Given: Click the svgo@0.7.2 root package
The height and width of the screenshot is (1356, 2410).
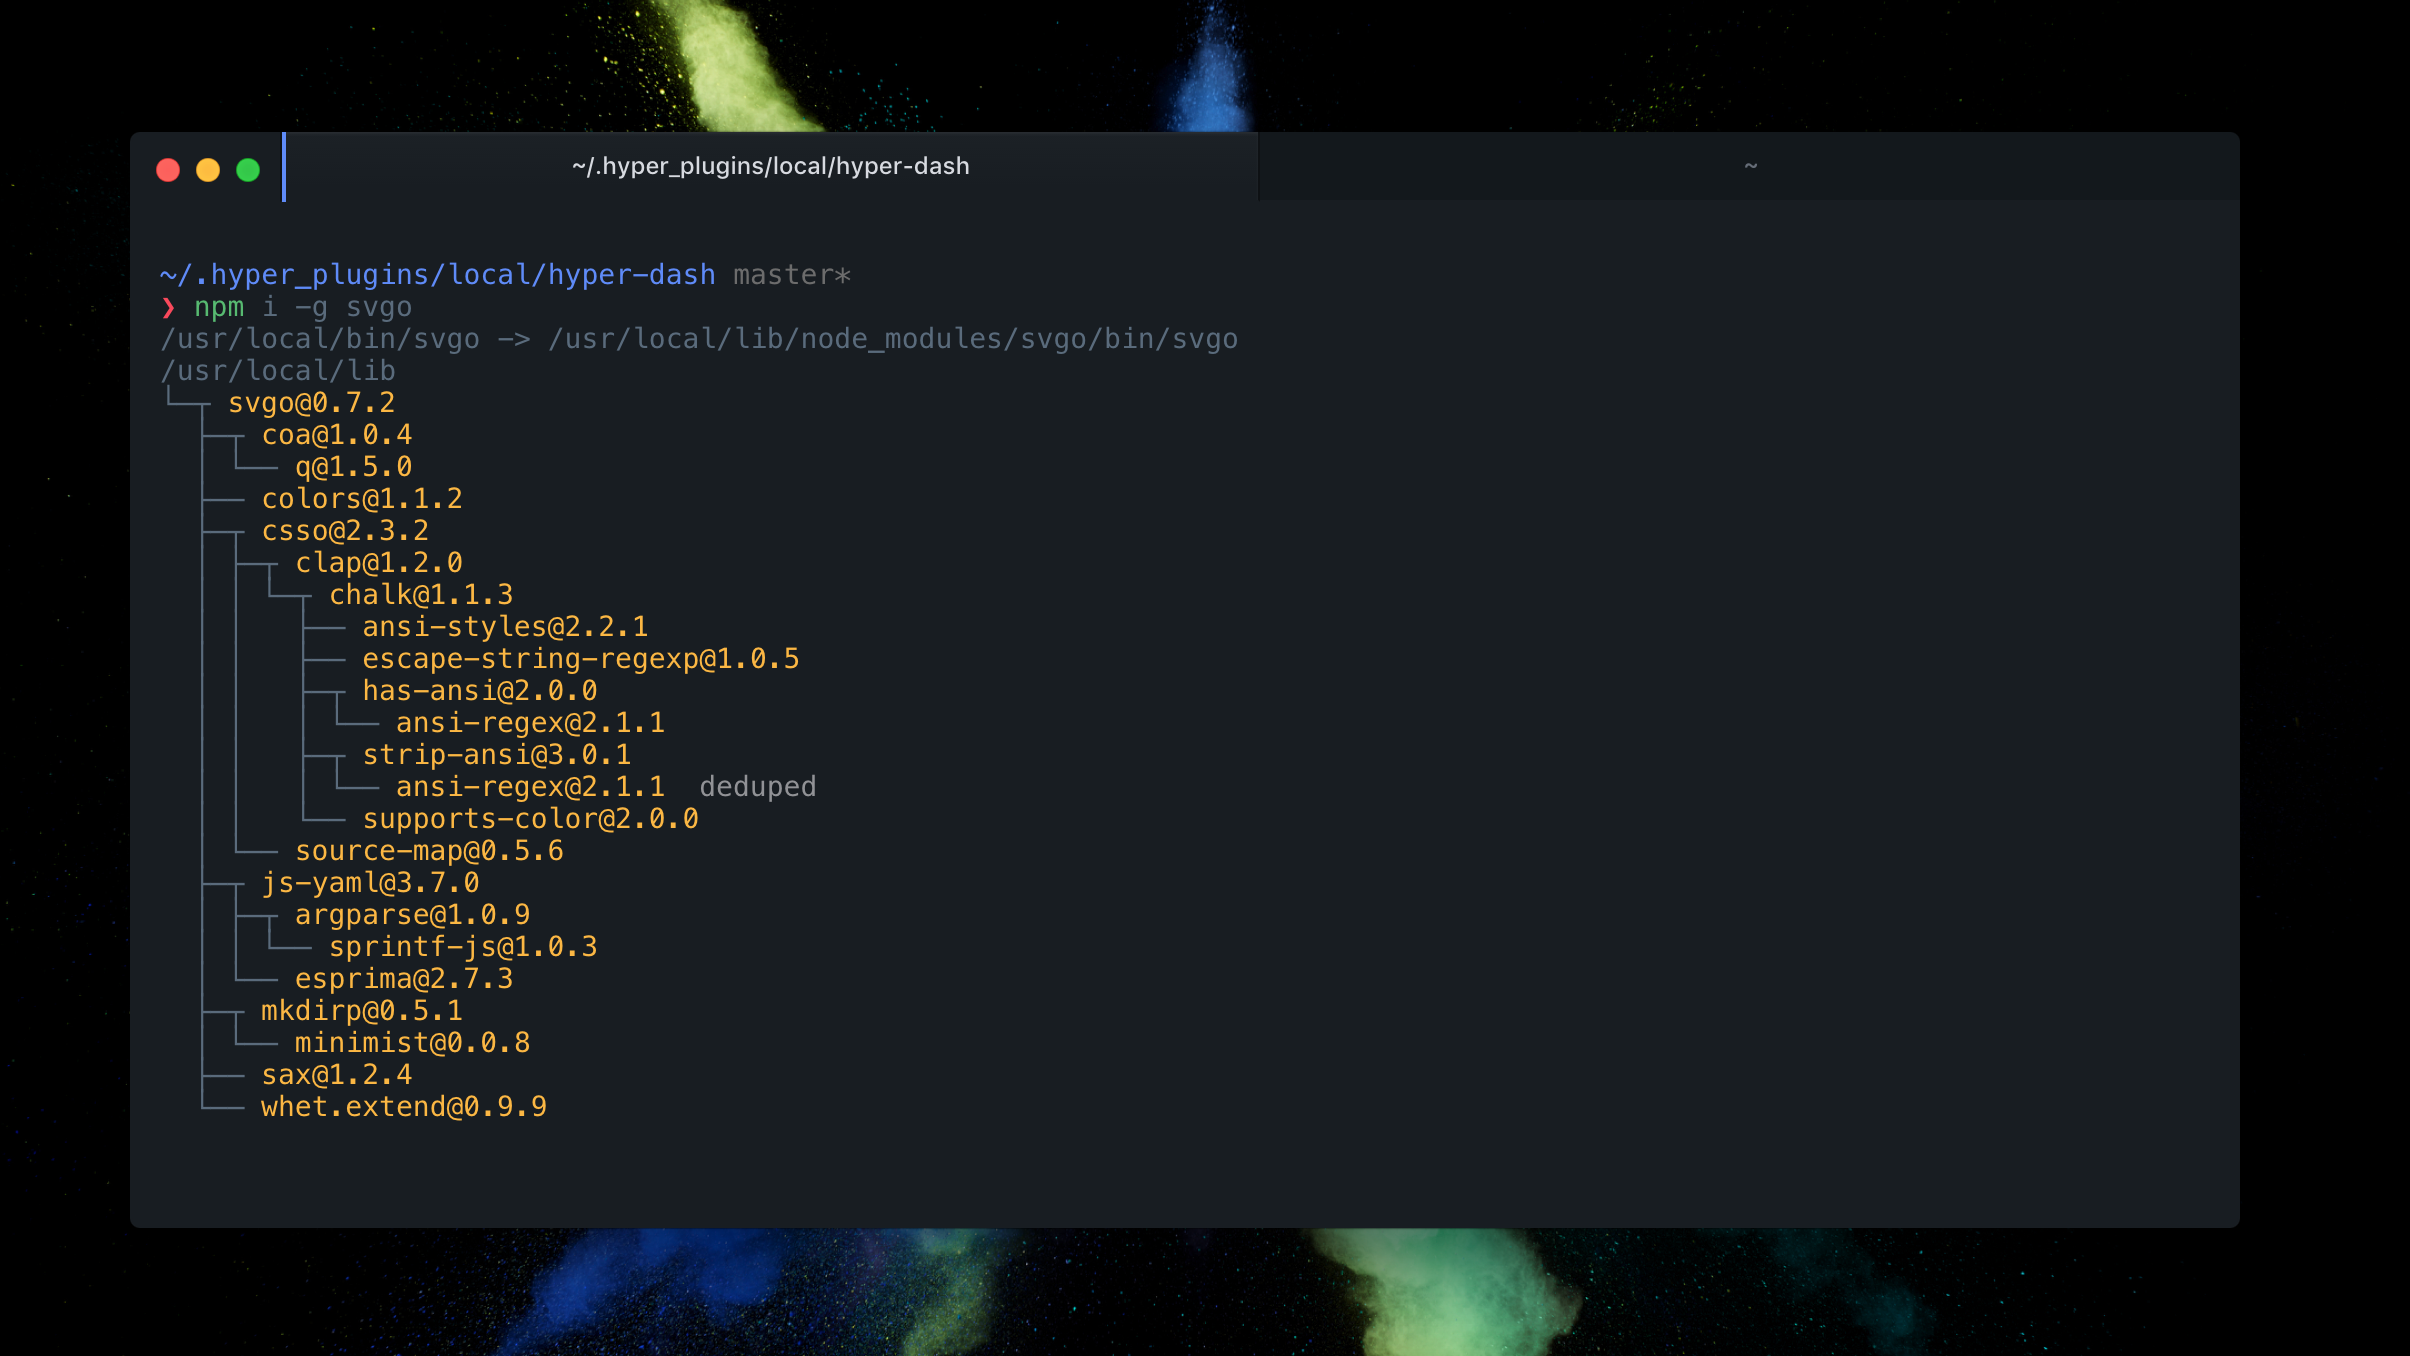Looking at the screenshot, I should click(x=311, y=403).
